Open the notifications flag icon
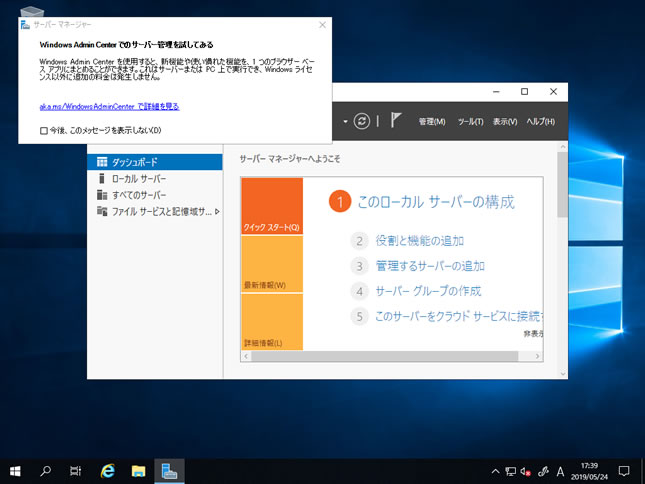Screen dimensions: 645x484 point(395,120)
